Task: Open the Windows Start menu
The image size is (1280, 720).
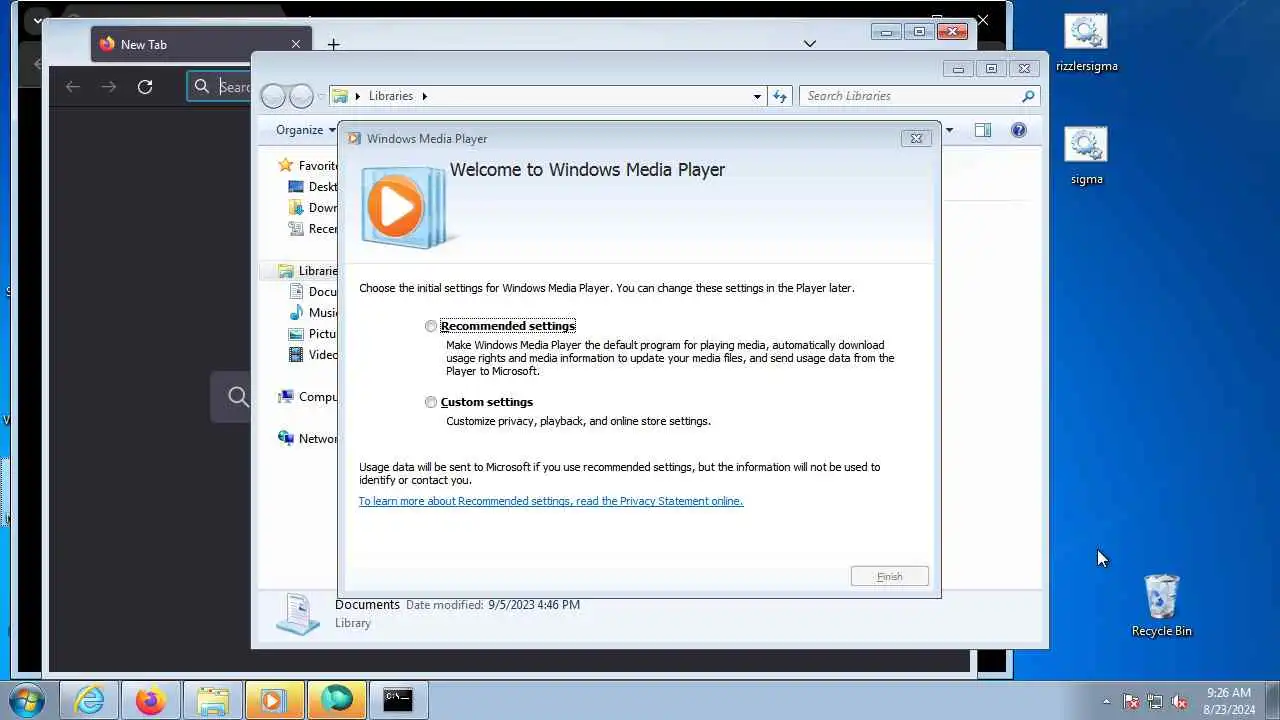Action: pos(26,700)
